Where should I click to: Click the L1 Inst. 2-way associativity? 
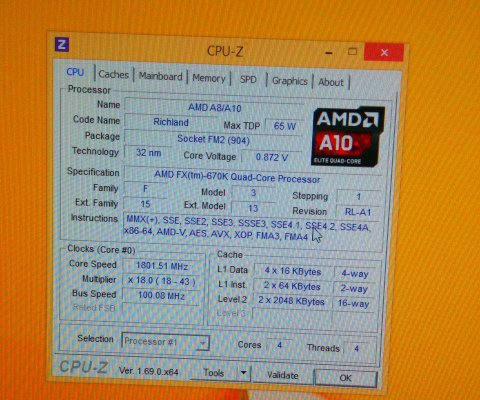click(354, 289)
